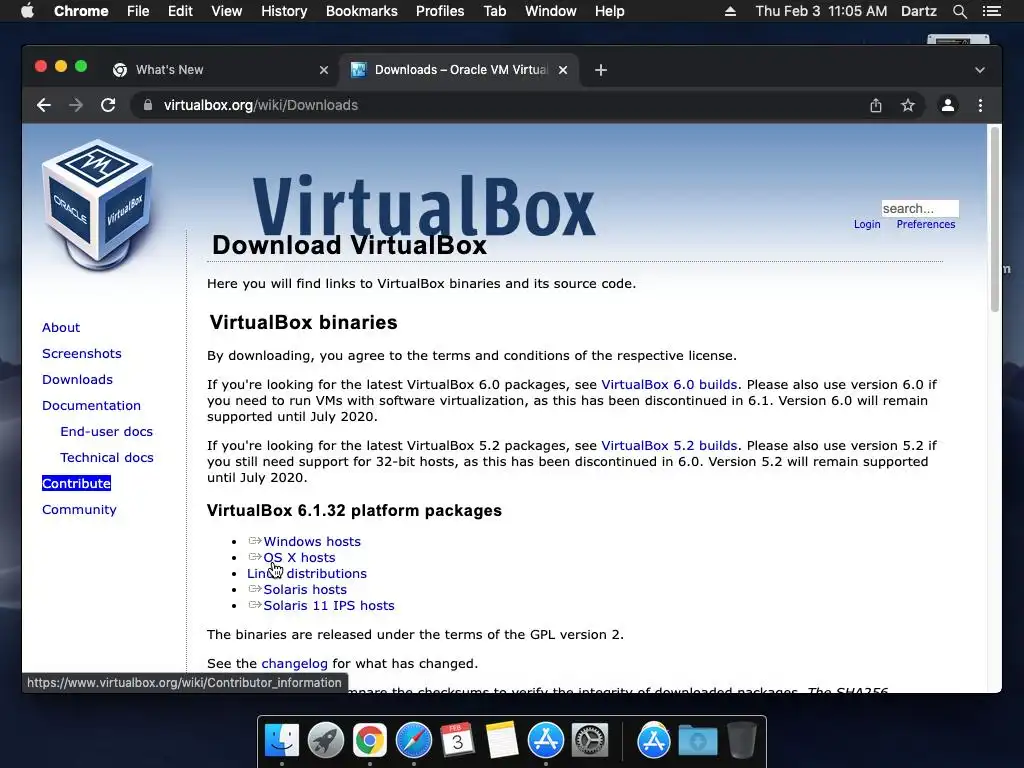
Task: Open the Bookmarks menu
Action: [362, 11]
